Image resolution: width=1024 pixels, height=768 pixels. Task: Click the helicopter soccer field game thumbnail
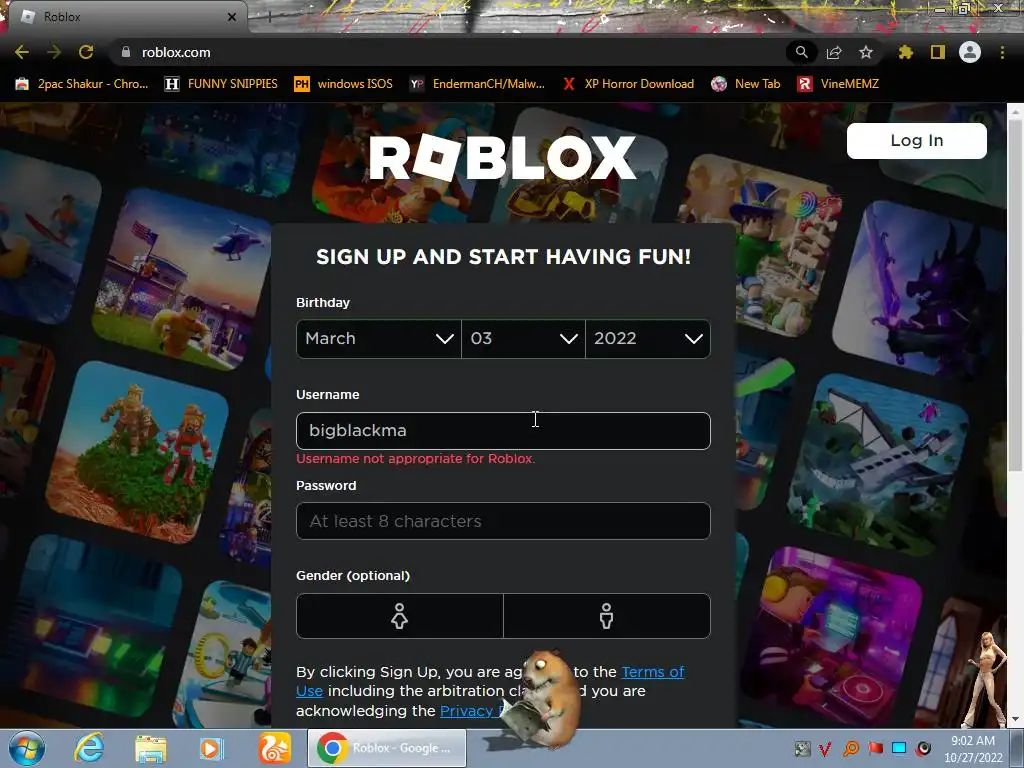click(183, 278)
